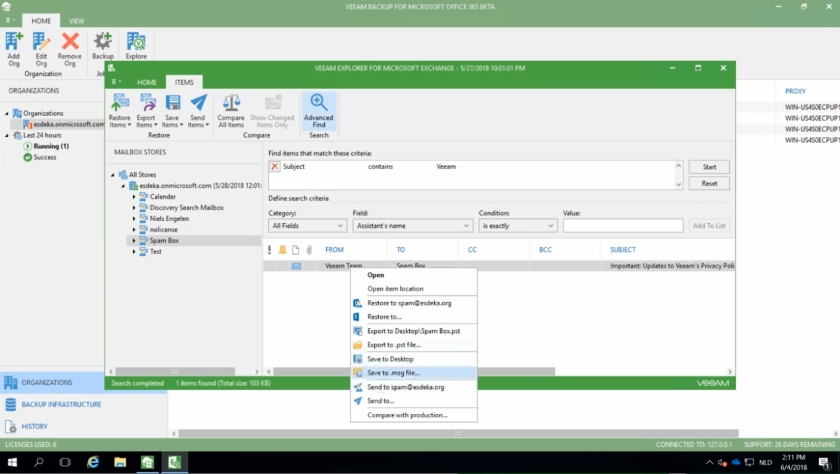Switch to the VIEW tab in the main window

click(77, 21)
